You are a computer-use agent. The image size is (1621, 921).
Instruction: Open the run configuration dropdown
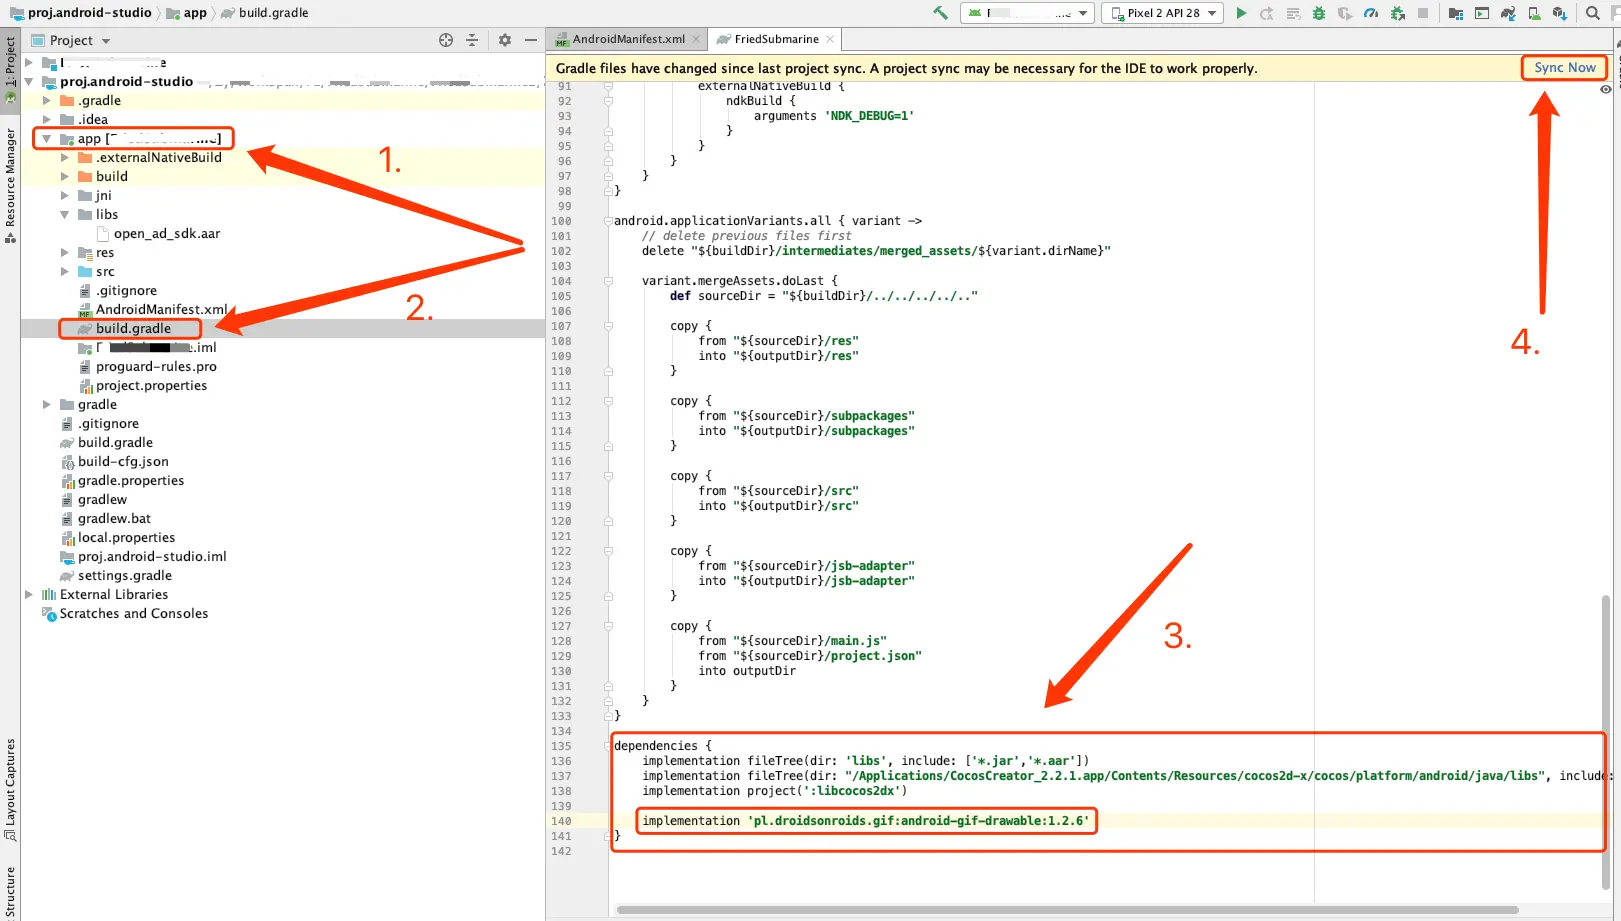point(1027,13)
